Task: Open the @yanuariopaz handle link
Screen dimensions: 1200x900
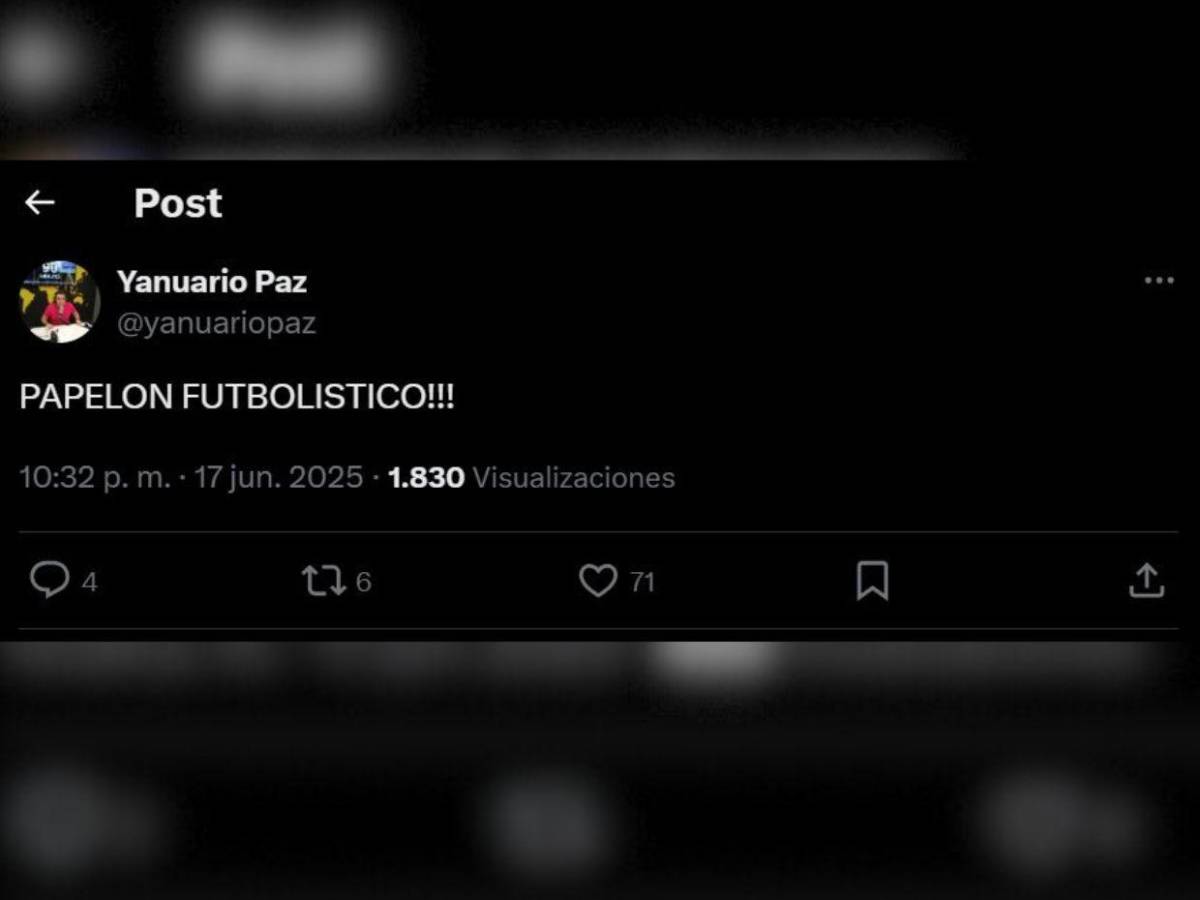Action: coord(217,324)
